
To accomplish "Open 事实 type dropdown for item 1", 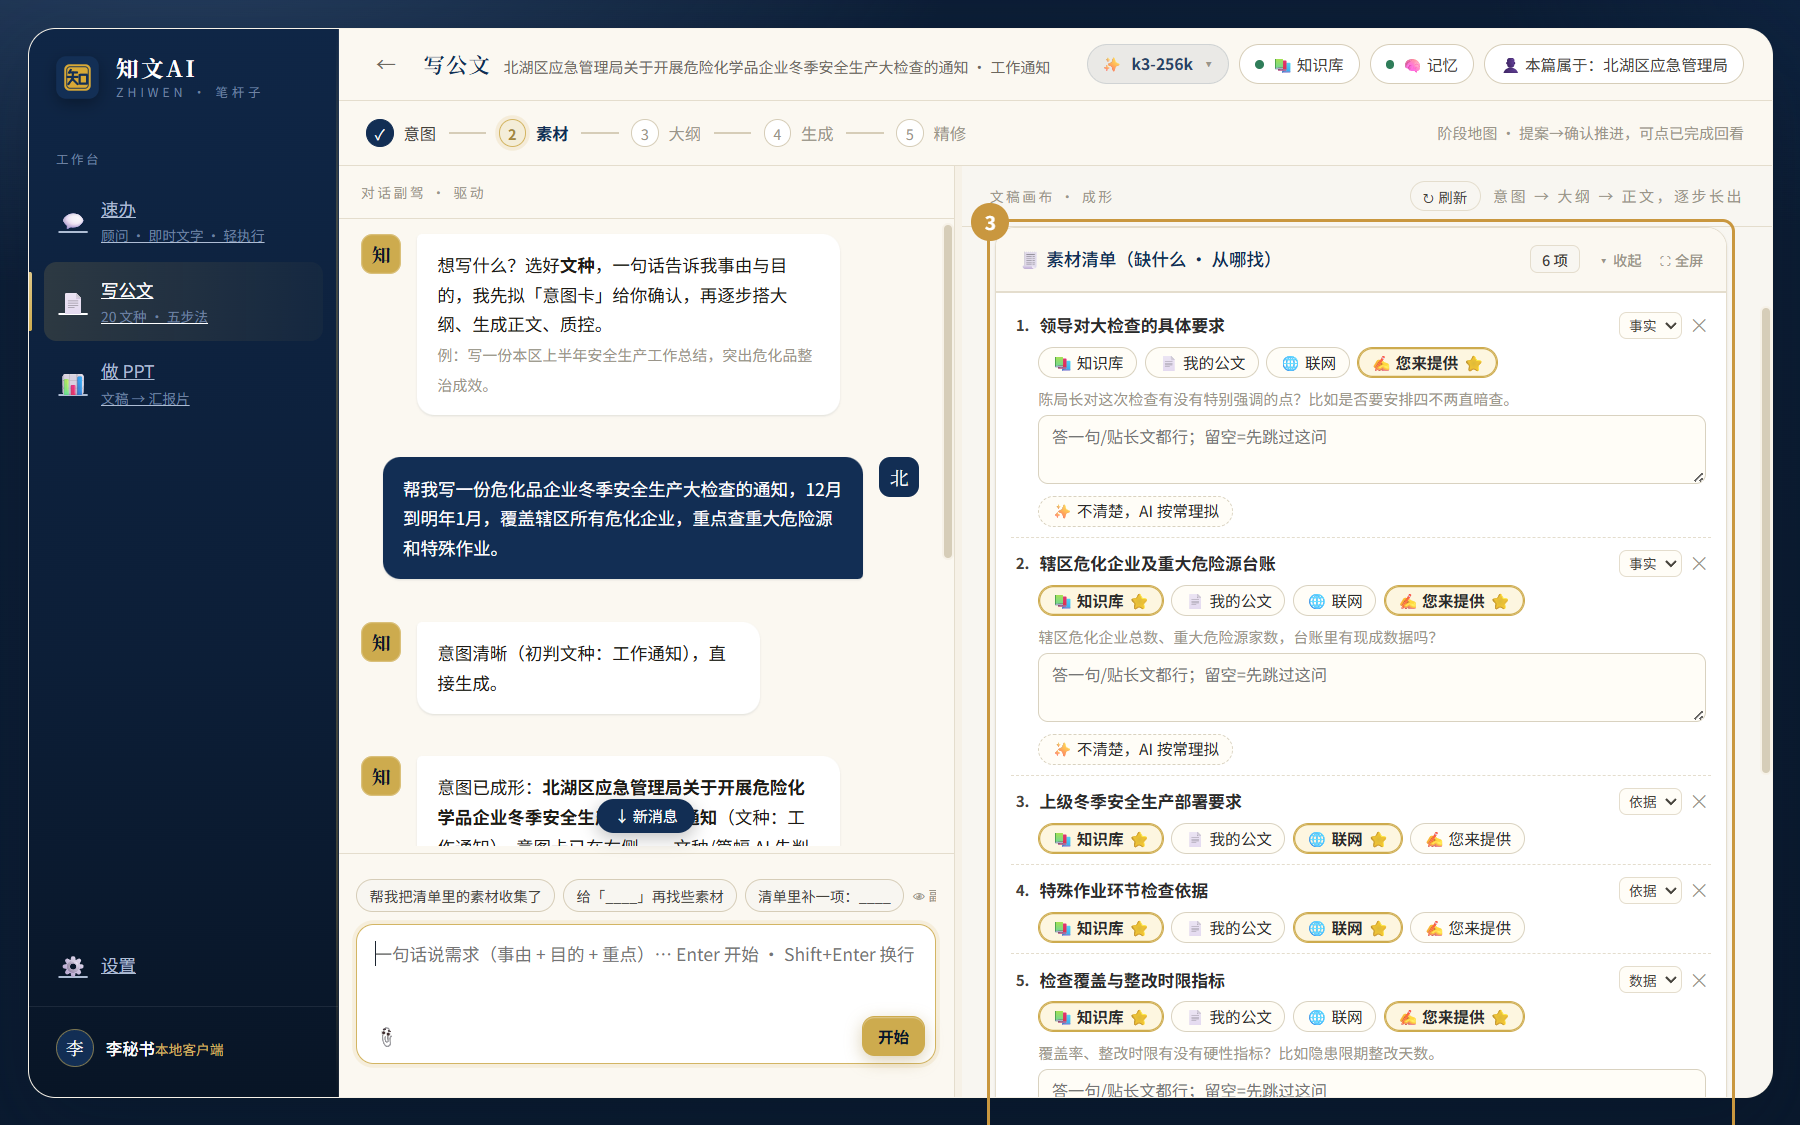I will (1650, 326).
